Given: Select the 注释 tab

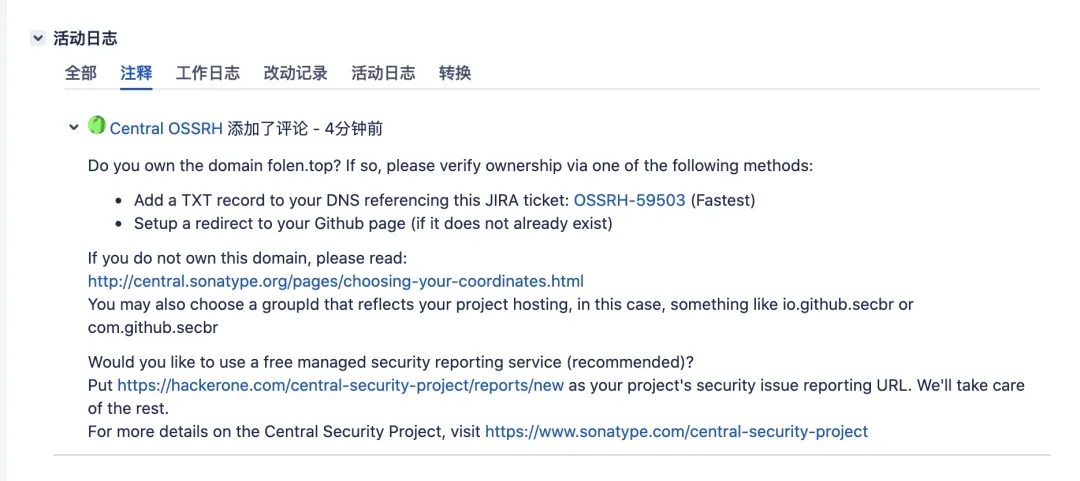Looking at the screenshot, I should pos(136,73).
